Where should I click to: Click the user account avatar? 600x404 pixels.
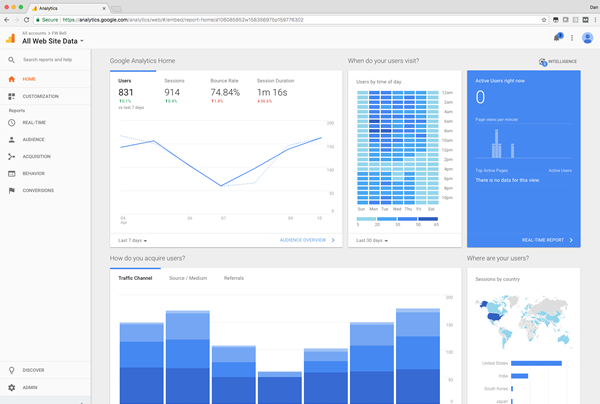[x=587, y=38]
